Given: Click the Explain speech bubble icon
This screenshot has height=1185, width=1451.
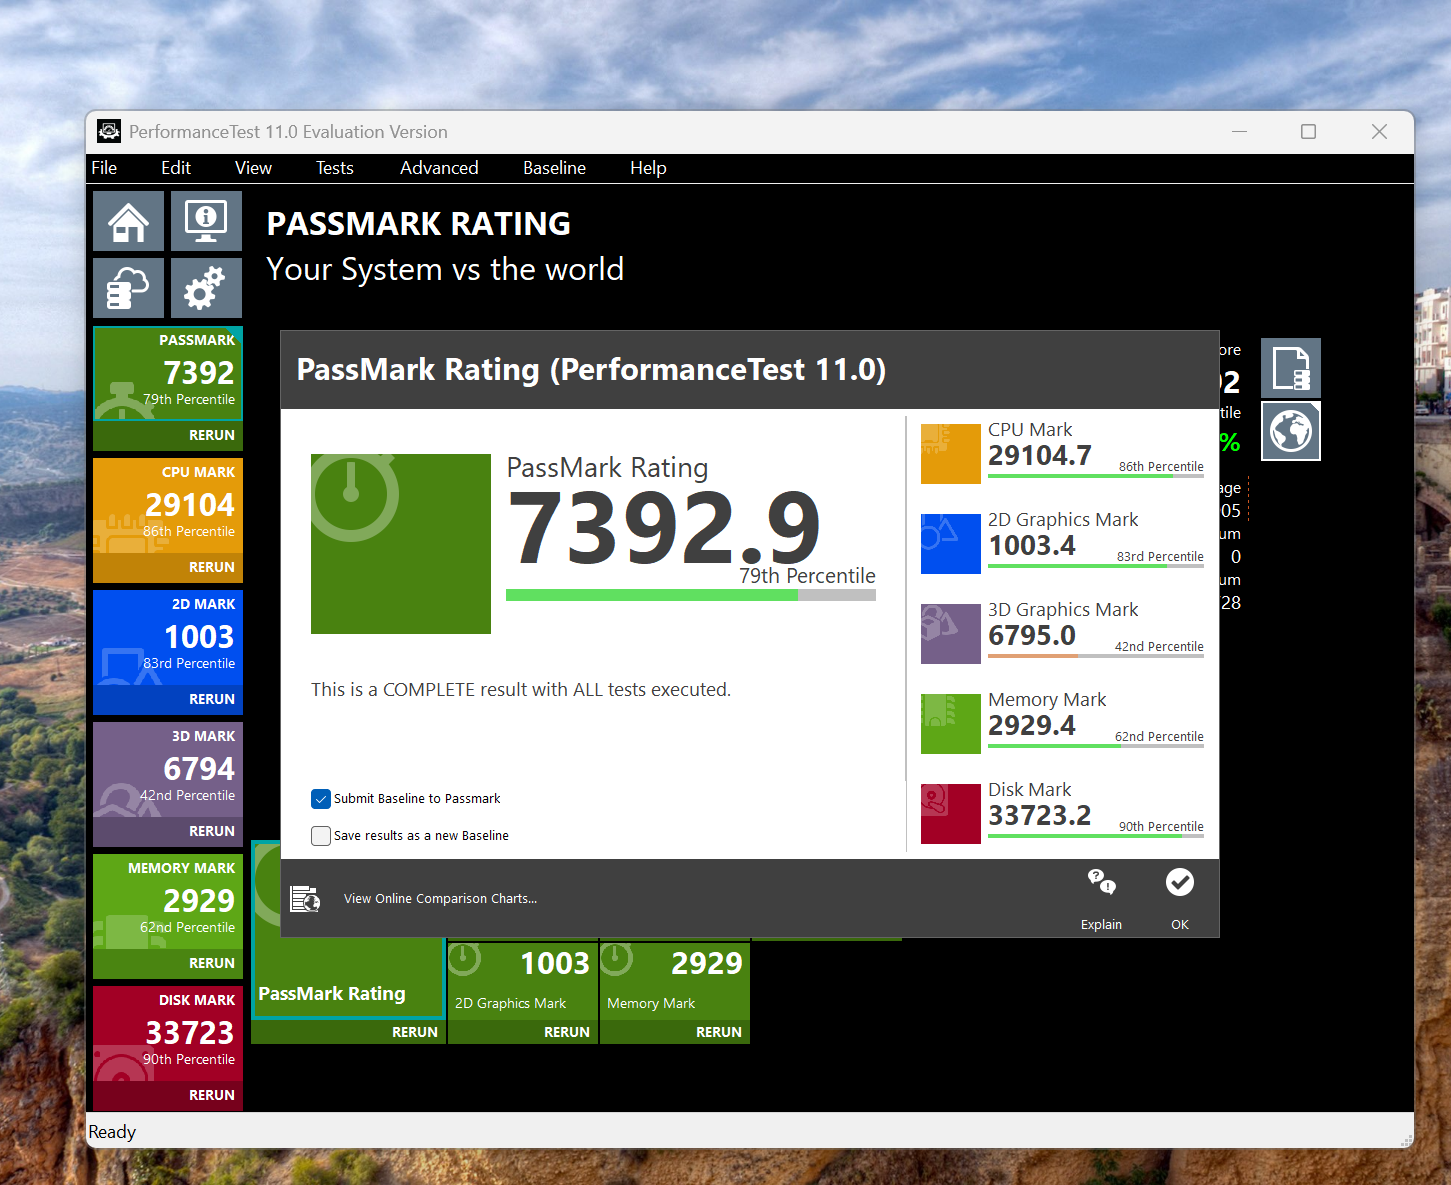Looking at the screenshot, I should click(1101, 882).
